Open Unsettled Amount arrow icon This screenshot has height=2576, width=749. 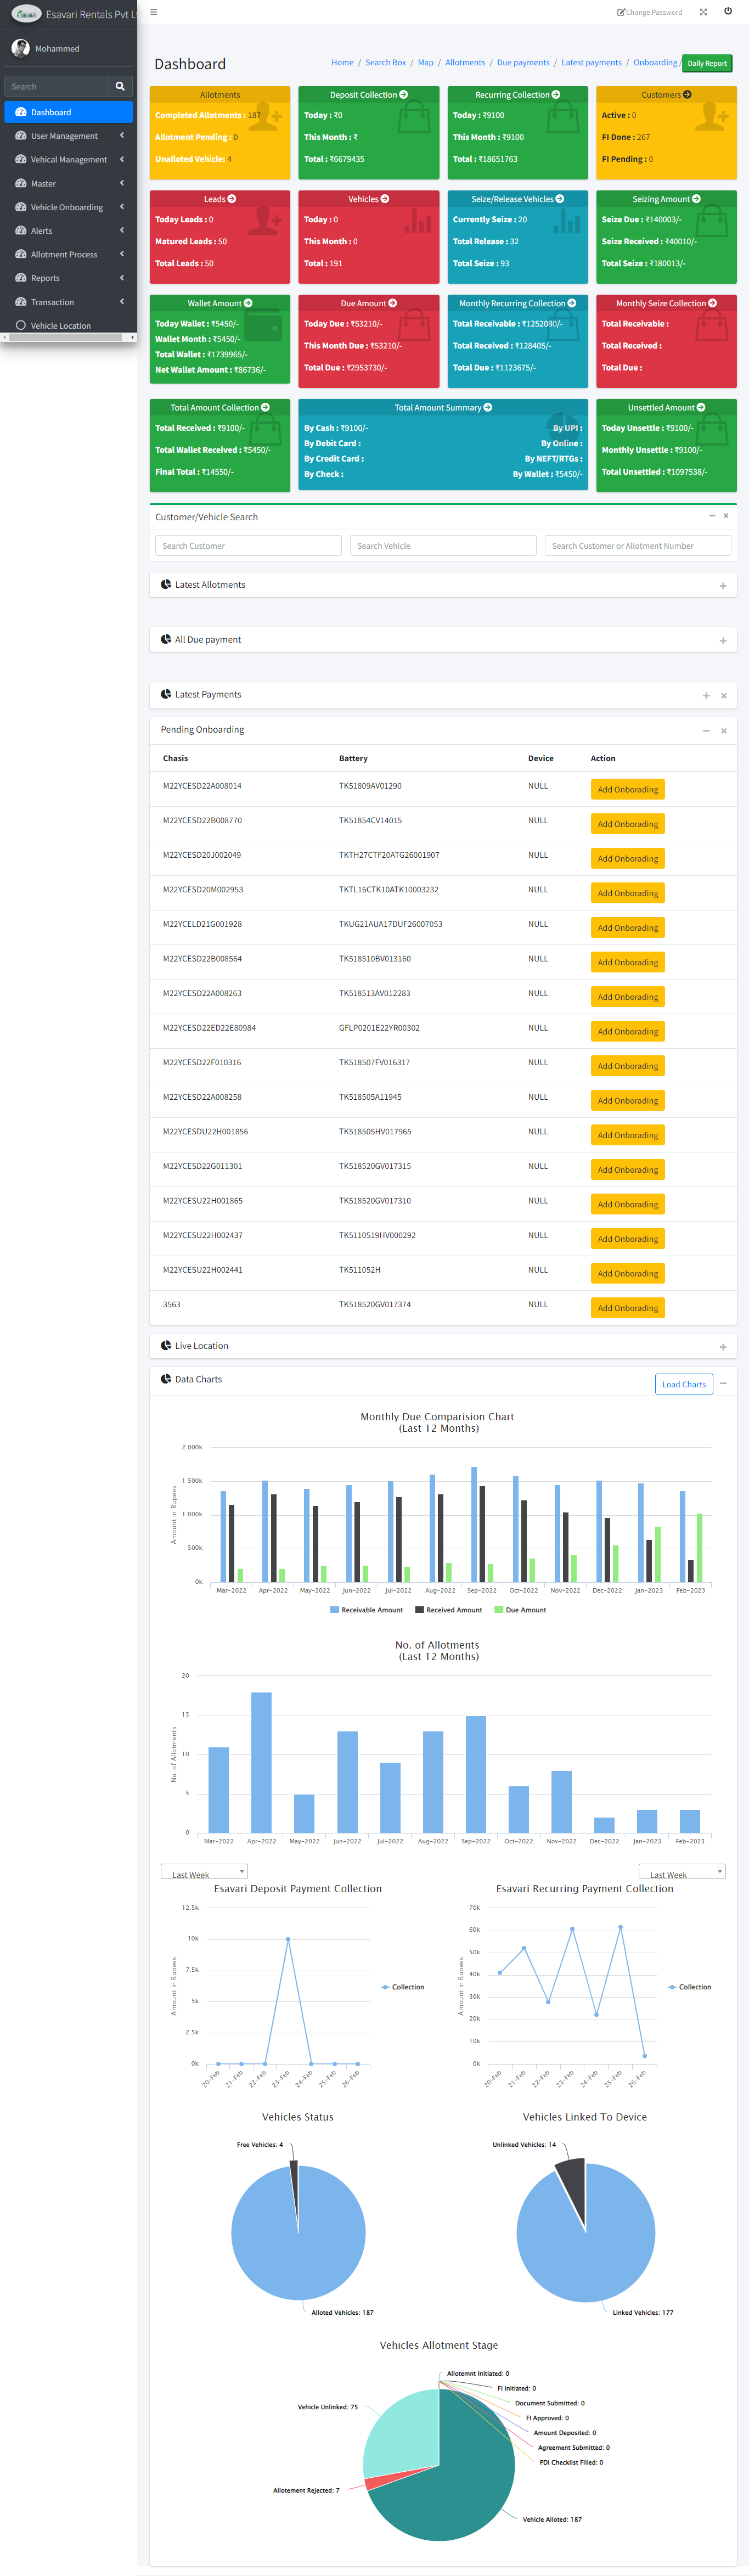(x=701, y=407)
